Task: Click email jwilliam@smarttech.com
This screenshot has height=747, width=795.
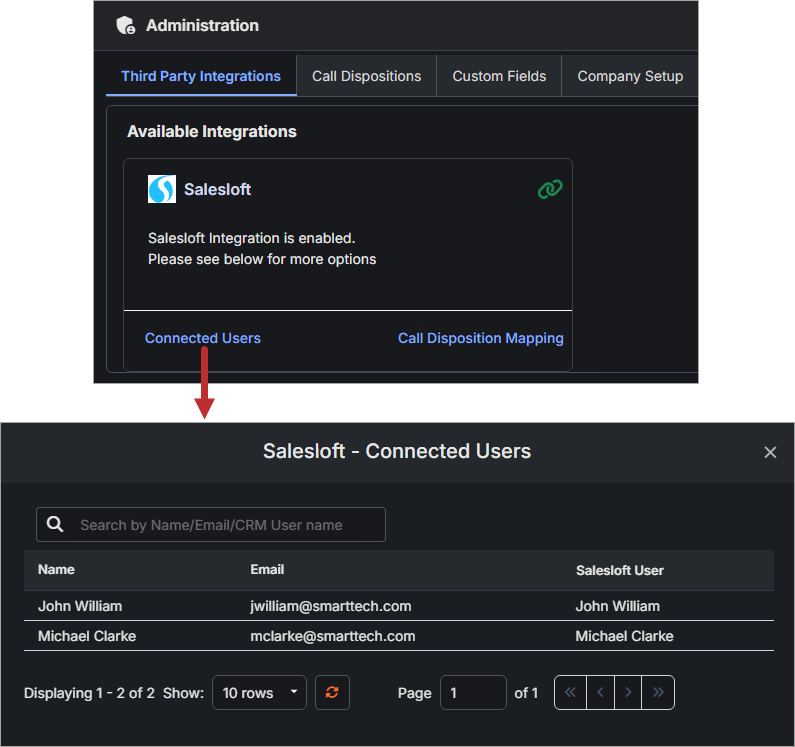Action: point(331,606)
